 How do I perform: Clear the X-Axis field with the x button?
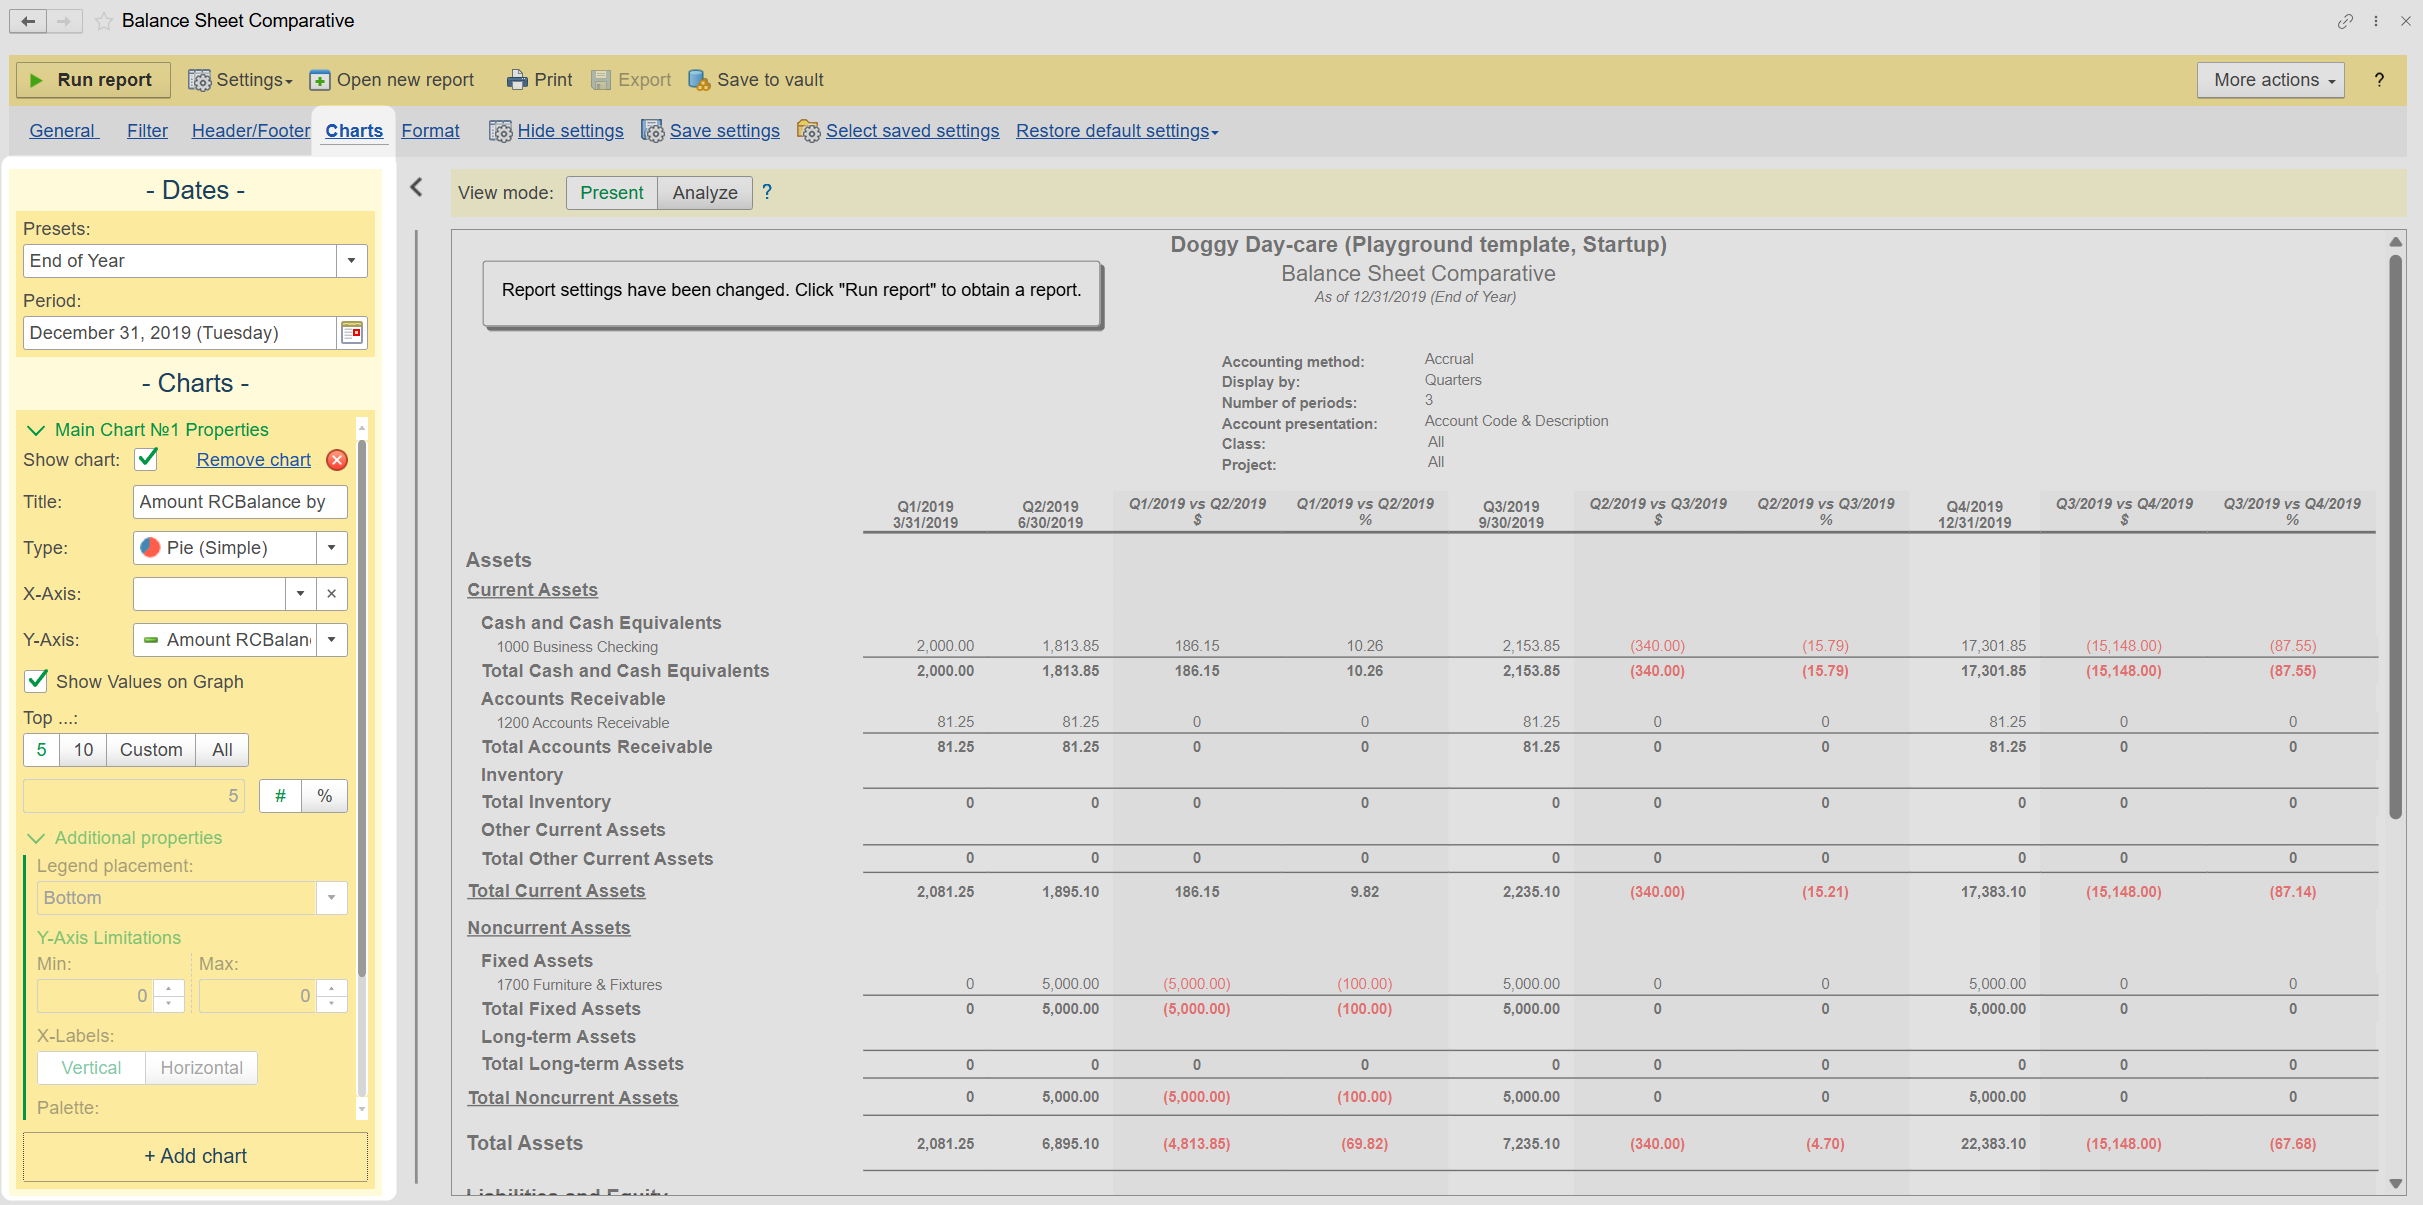(x=332, y=594)
